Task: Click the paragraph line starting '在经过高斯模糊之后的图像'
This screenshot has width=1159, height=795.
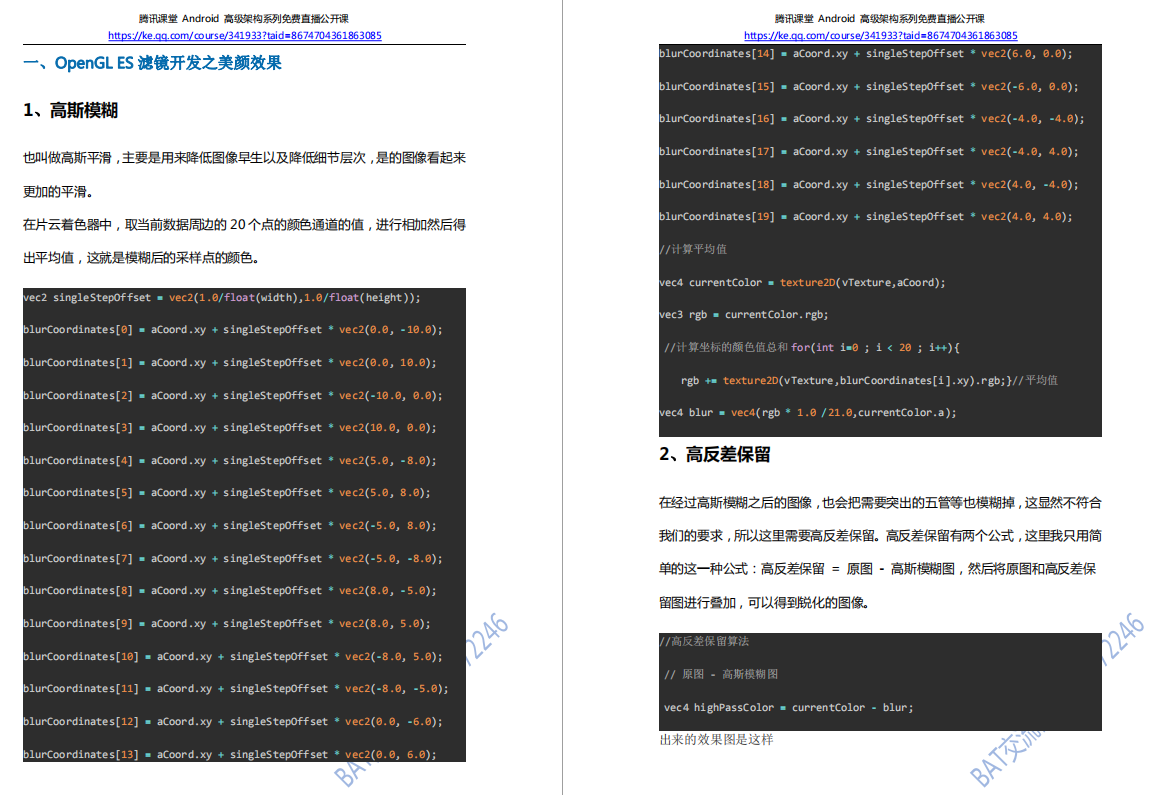Action: (880, 503)
